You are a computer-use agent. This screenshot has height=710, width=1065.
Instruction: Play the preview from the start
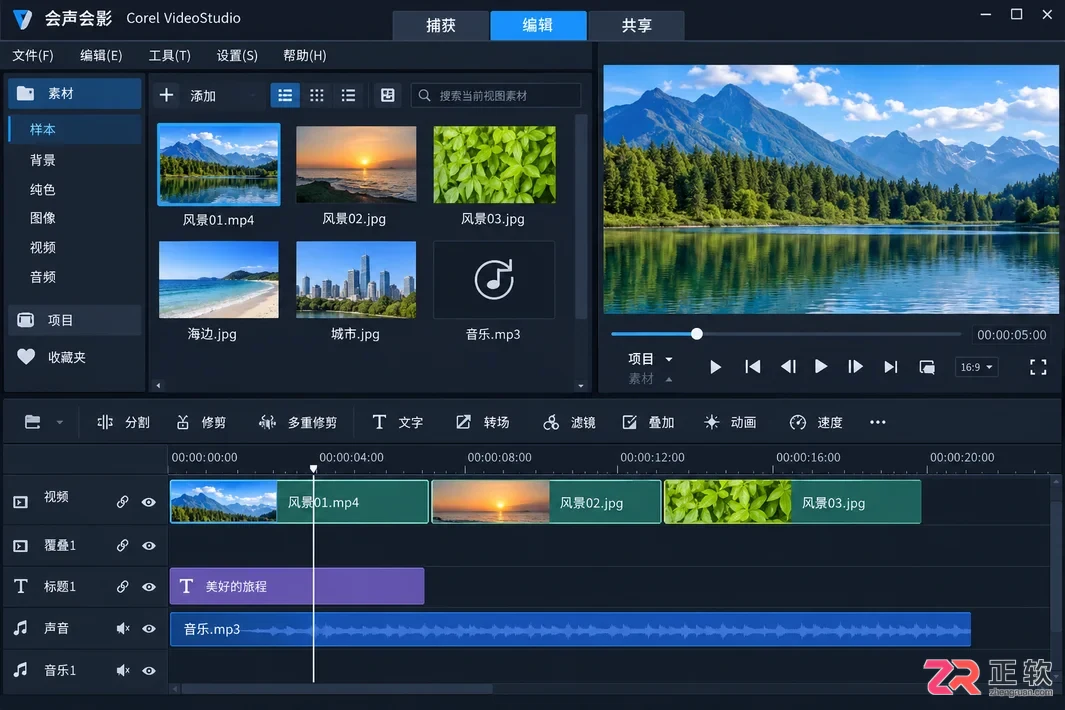pyautogui.click(x=715, y=368)
